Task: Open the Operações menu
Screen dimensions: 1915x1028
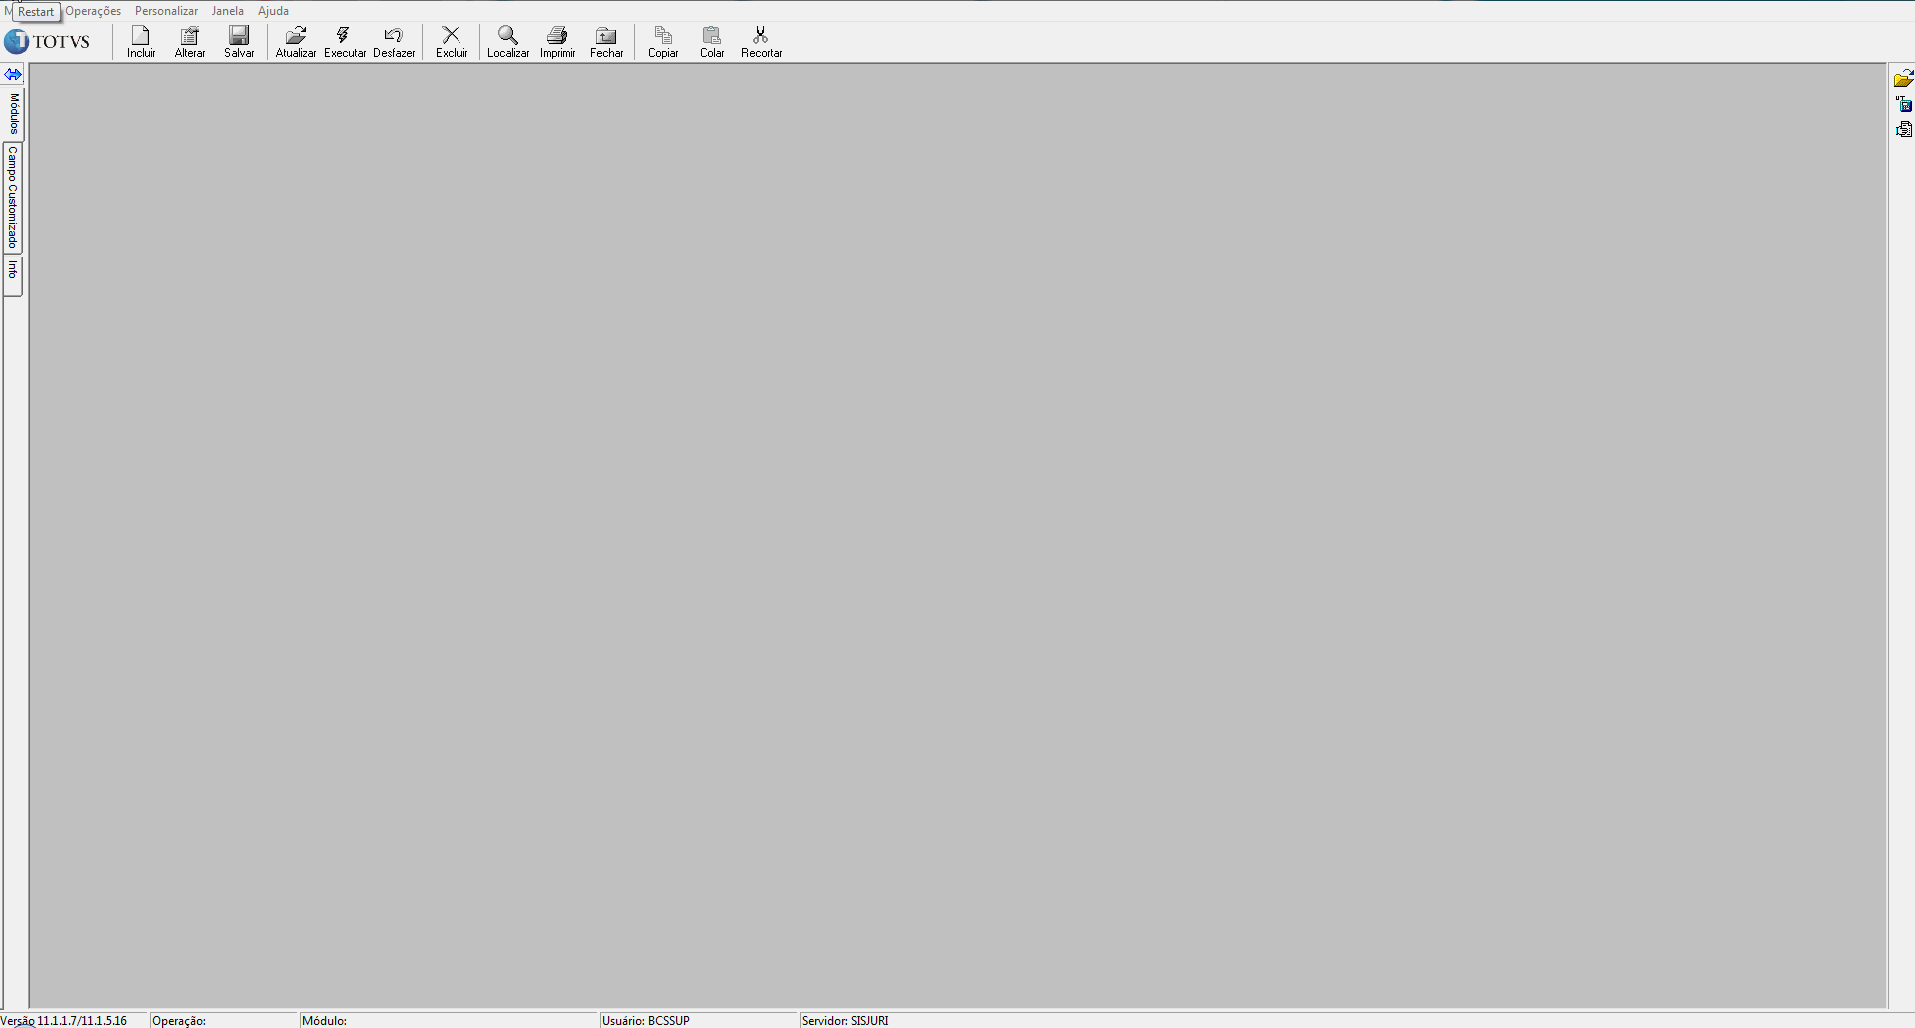Action: (x=93, y=11)
